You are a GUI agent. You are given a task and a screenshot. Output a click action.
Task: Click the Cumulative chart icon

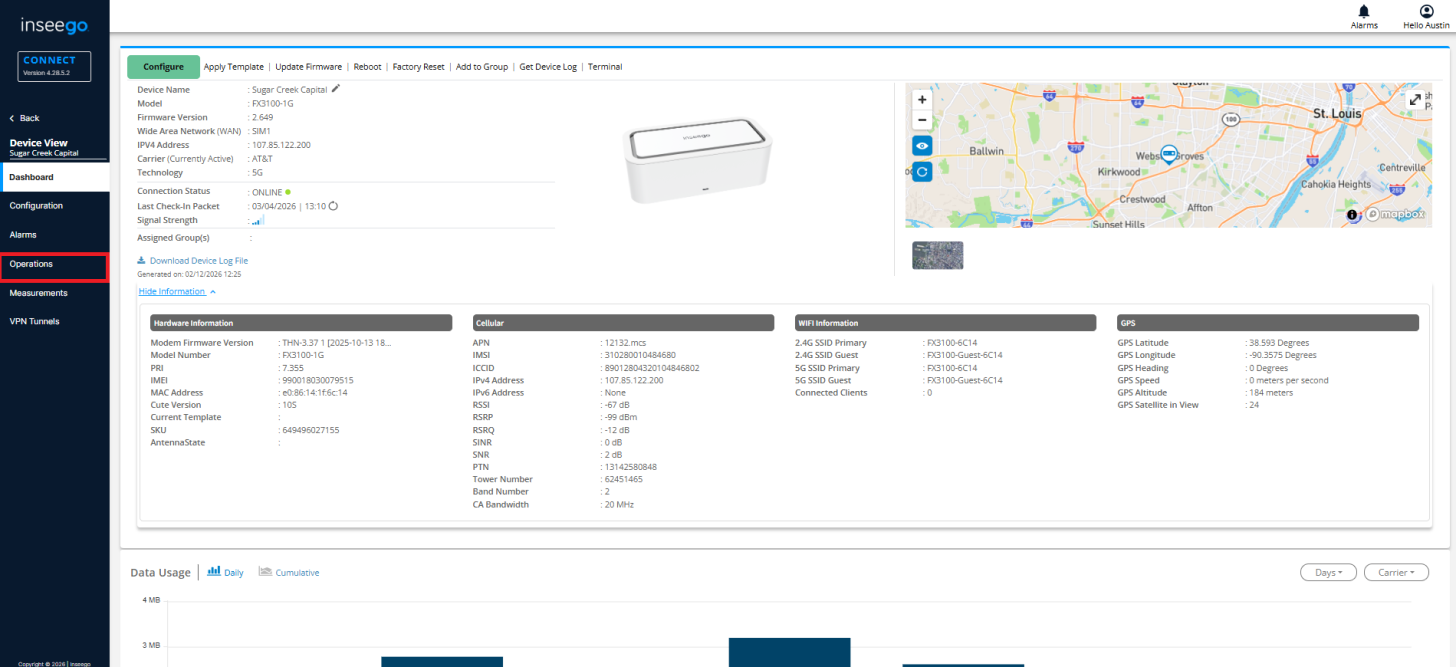[265, 571]
